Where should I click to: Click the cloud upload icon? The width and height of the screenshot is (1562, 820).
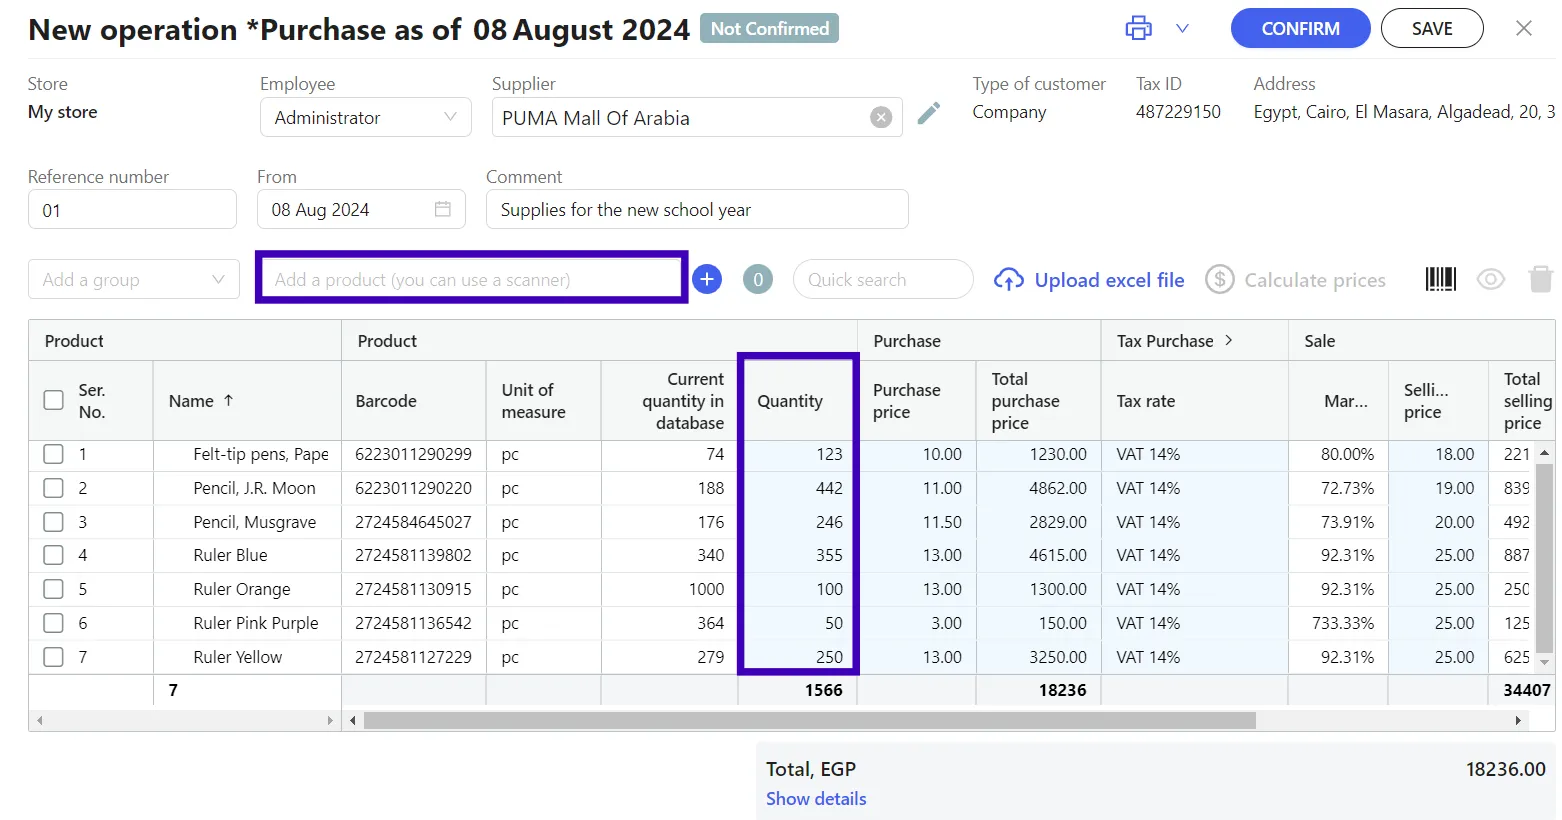(x=1008, y=280)
